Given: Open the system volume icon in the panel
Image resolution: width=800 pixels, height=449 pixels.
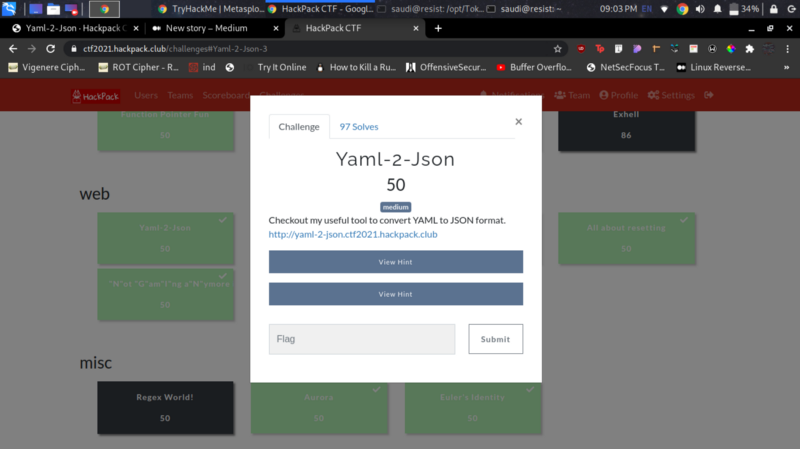Looking at the screenshot, I should [x=700, y=9].
